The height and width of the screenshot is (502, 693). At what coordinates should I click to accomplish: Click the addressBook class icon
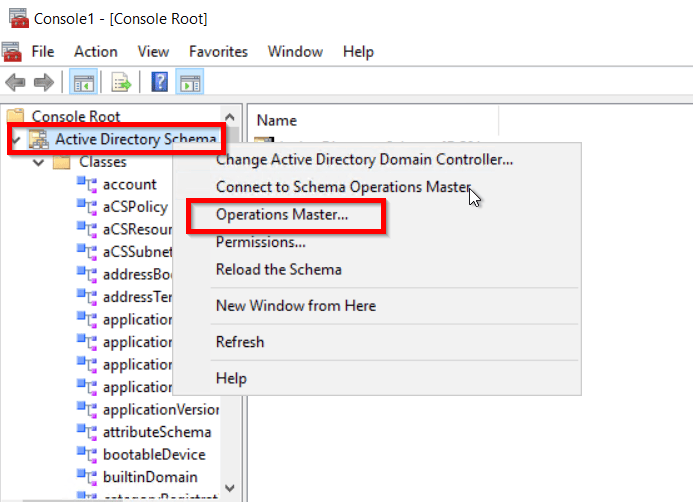pos(87,274)
